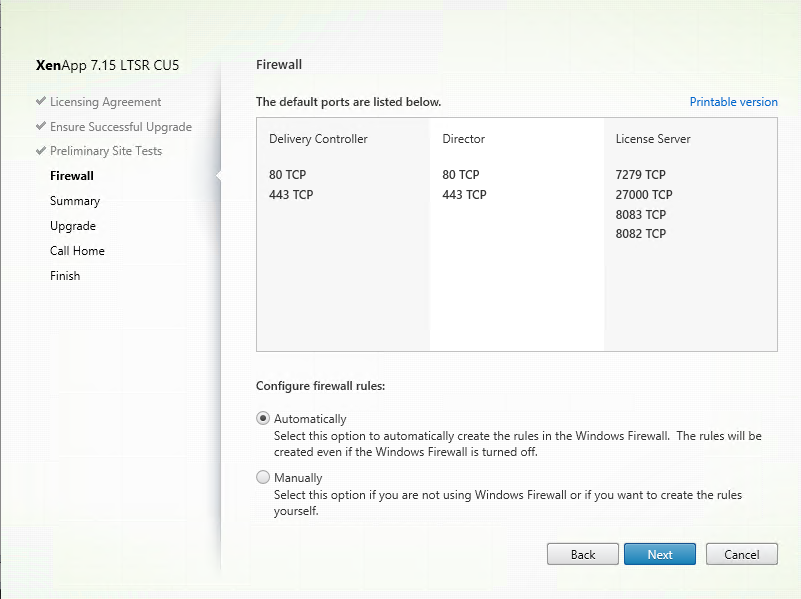801x599 pixels.
Task: Select 443 TCP under Director
Action: click(464, 194)
